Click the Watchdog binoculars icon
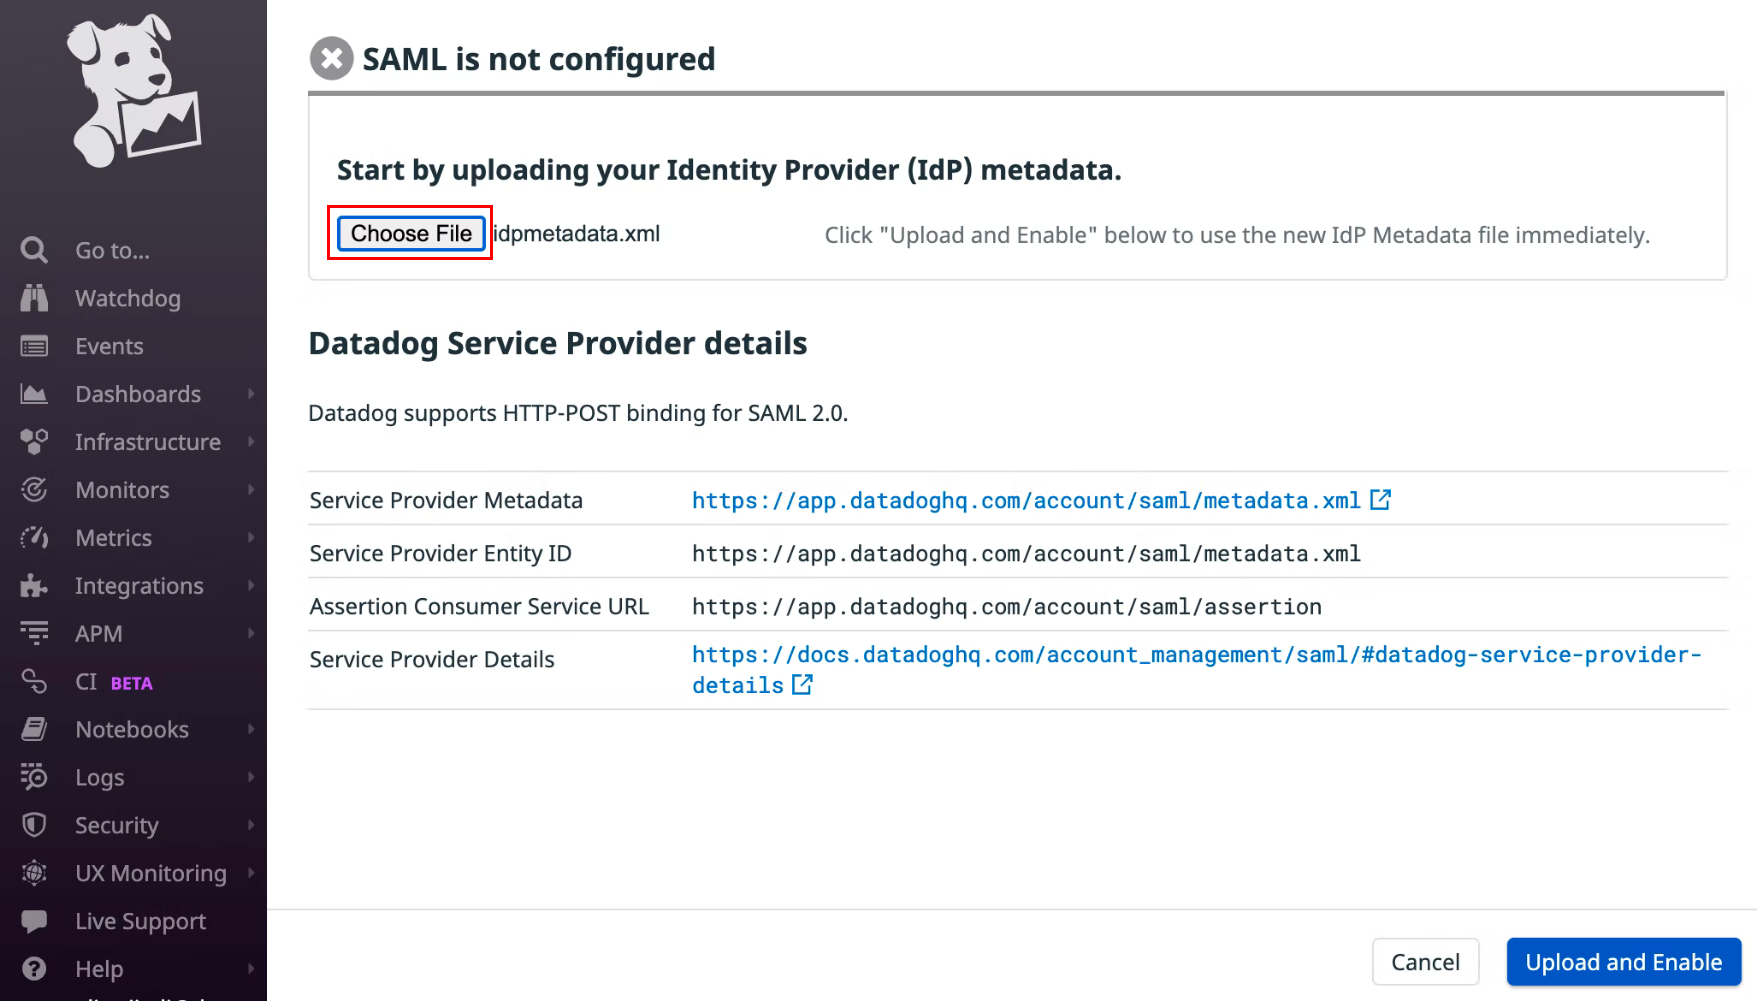The height and width of the screenshot is (1001, 1757). click(34, 298)
